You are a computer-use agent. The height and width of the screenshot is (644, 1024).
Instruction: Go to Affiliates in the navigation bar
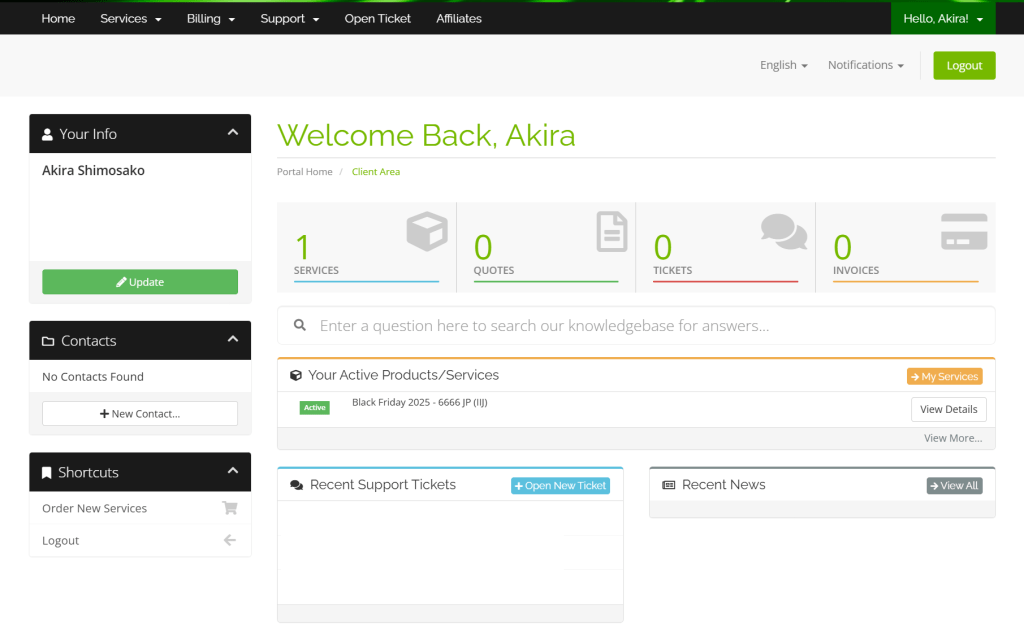pos(458,19)
